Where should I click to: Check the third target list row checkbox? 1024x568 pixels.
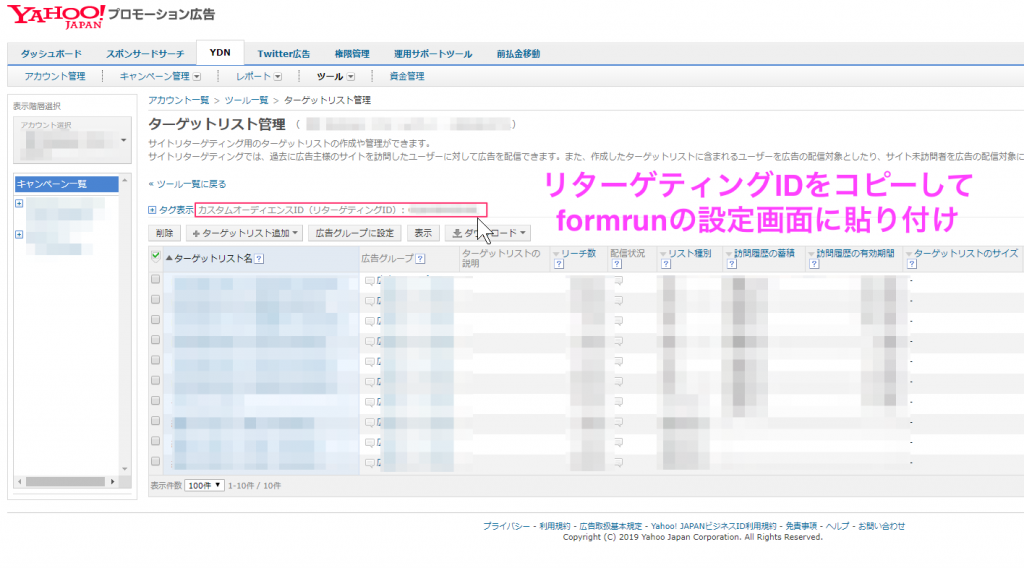point(155,319)
